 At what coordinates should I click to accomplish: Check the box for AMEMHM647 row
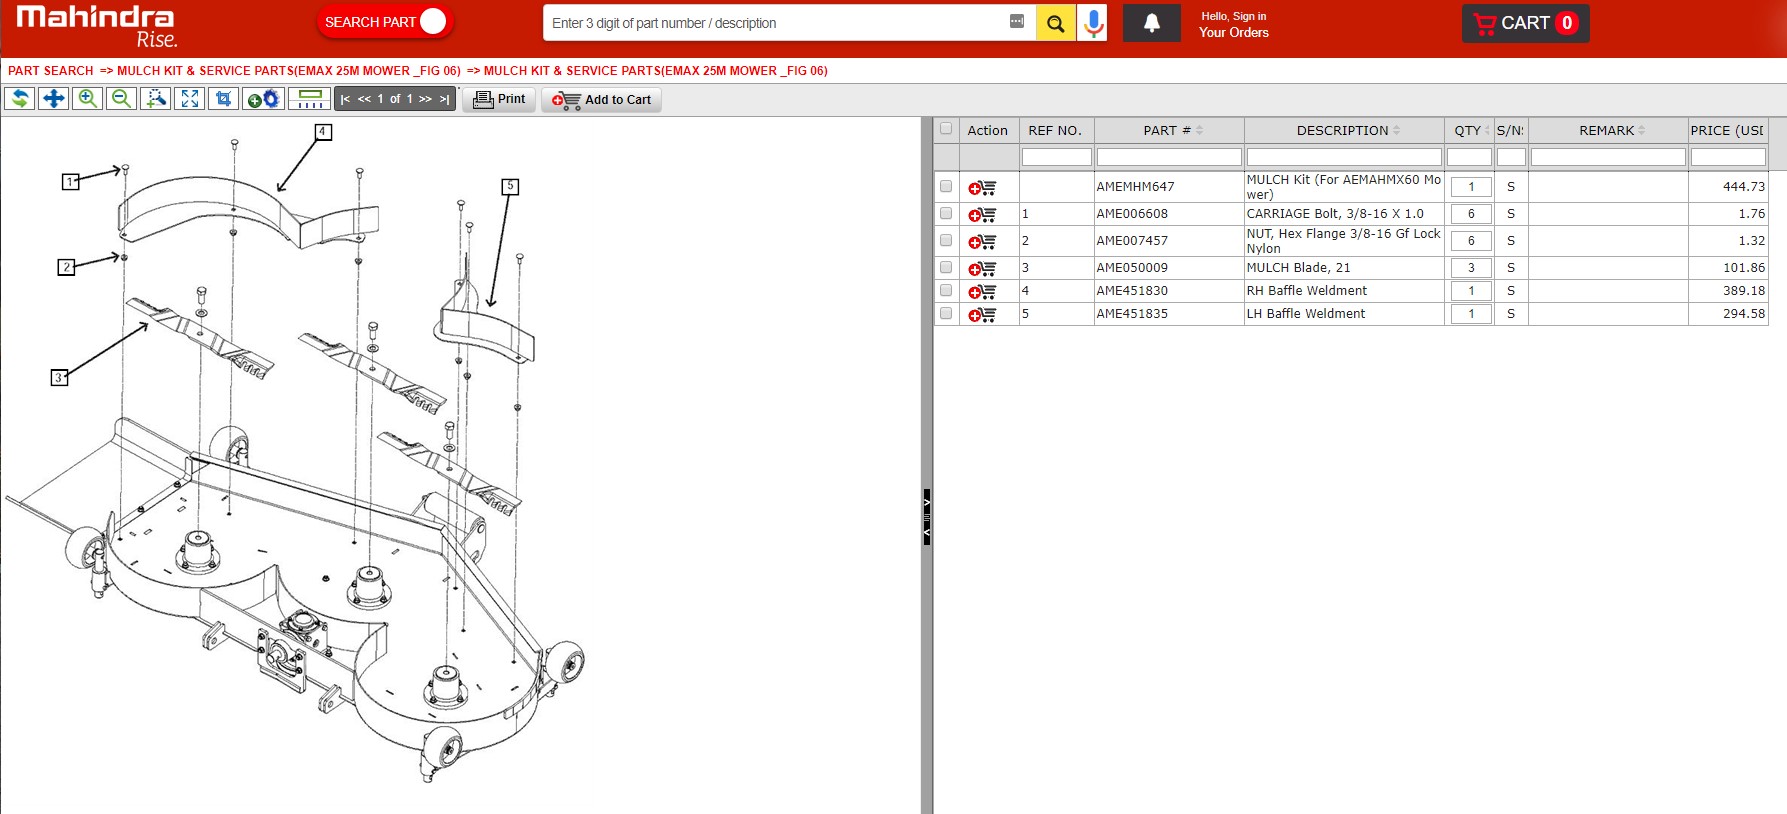click(x=946, y=186)
